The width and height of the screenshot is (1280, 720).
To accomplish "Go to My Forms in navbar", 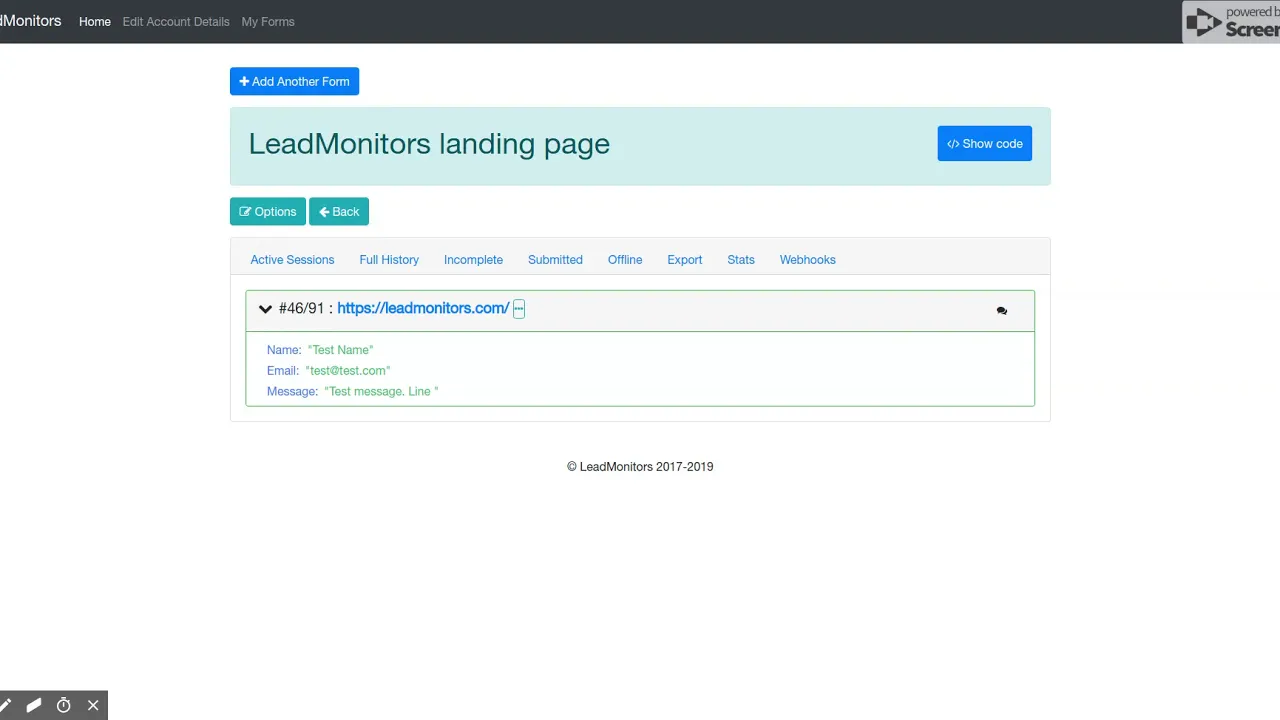I will click(268, 22).
